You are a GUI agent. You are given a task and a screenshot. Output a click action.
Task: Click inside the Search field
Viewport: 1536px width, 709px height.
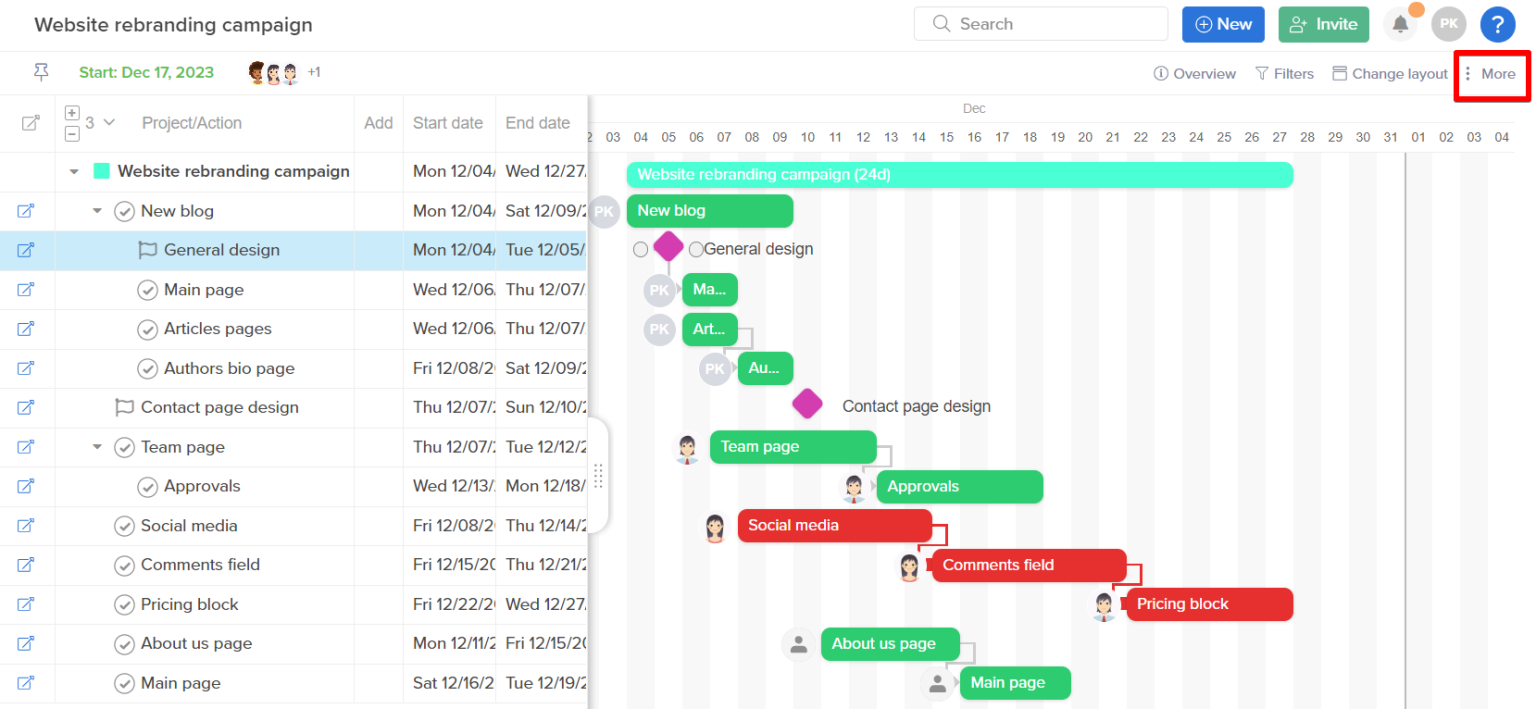(x=1040, y=23)
